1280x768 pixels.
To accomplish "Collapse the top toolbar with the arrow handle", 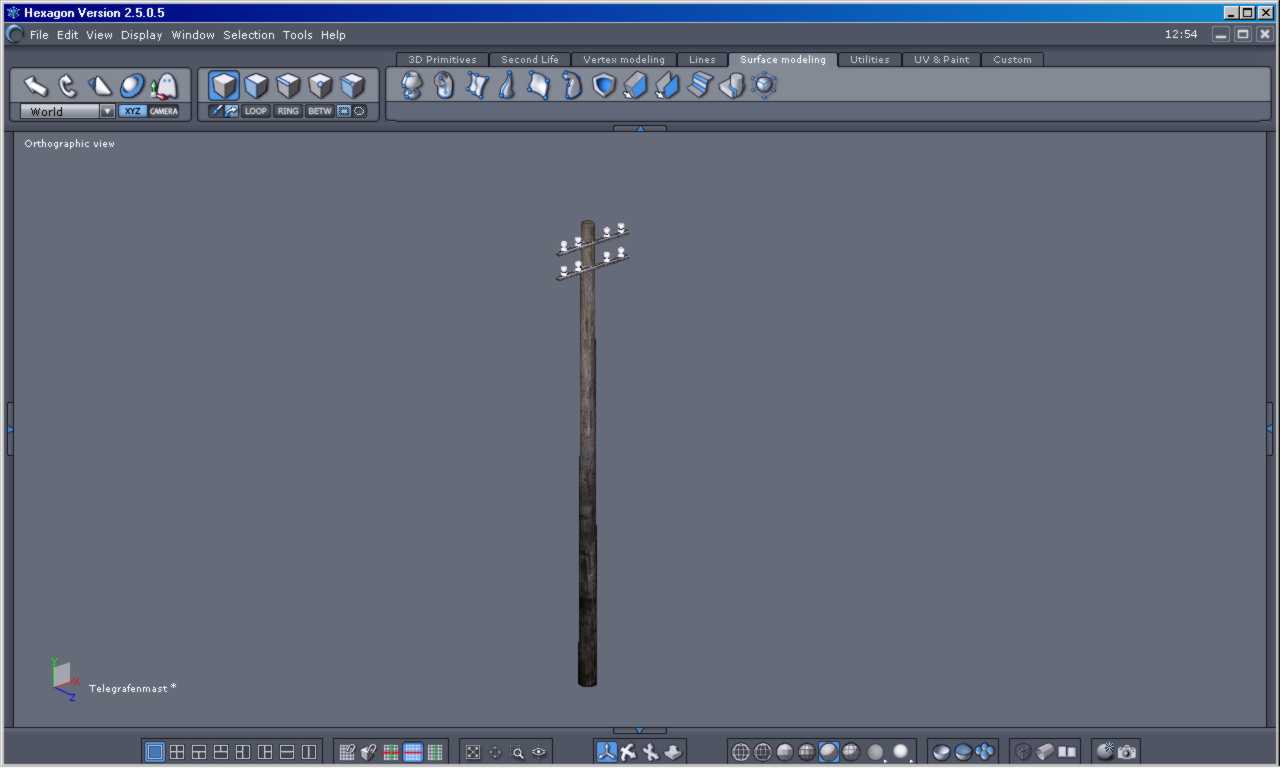I will (x=640, y=128).
